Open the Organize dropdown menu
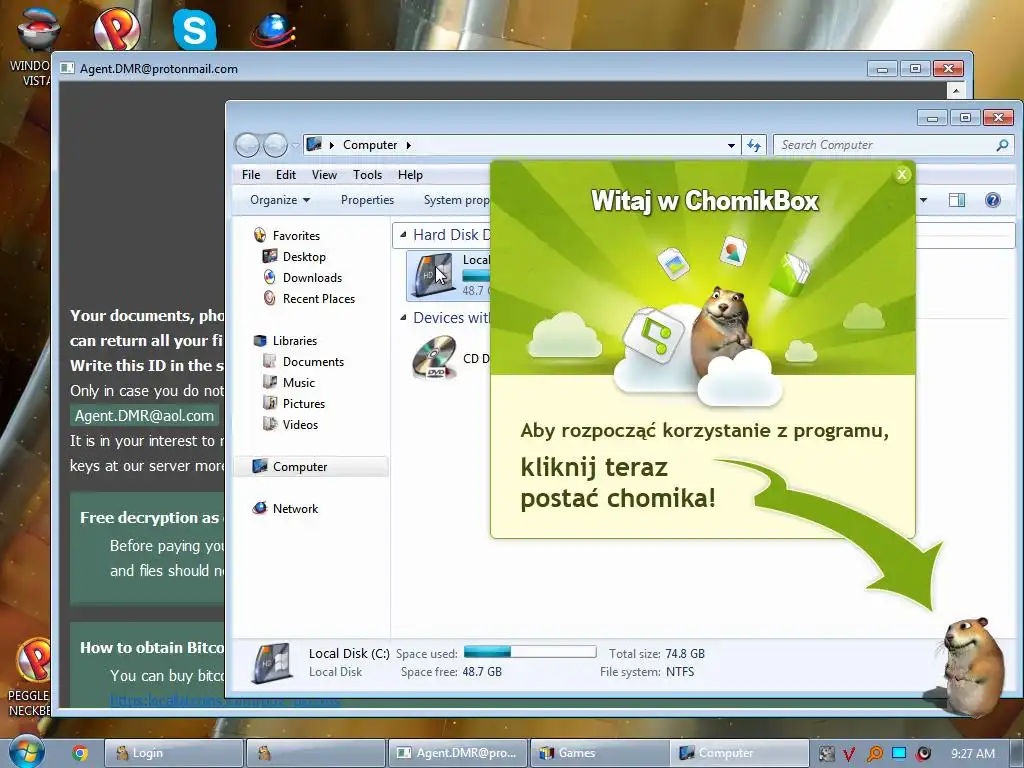This screenshot has width=1024, height=768. tap(280, 200)
